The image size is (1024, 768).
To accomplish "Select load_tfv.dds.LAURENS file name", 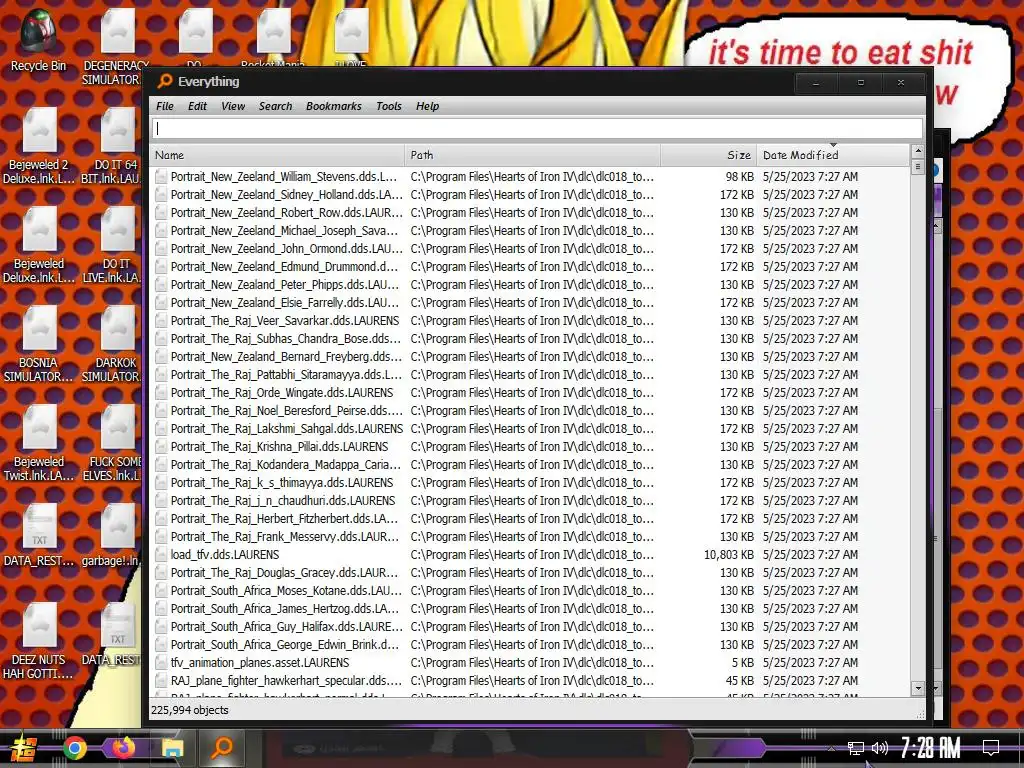I will 225,554.
